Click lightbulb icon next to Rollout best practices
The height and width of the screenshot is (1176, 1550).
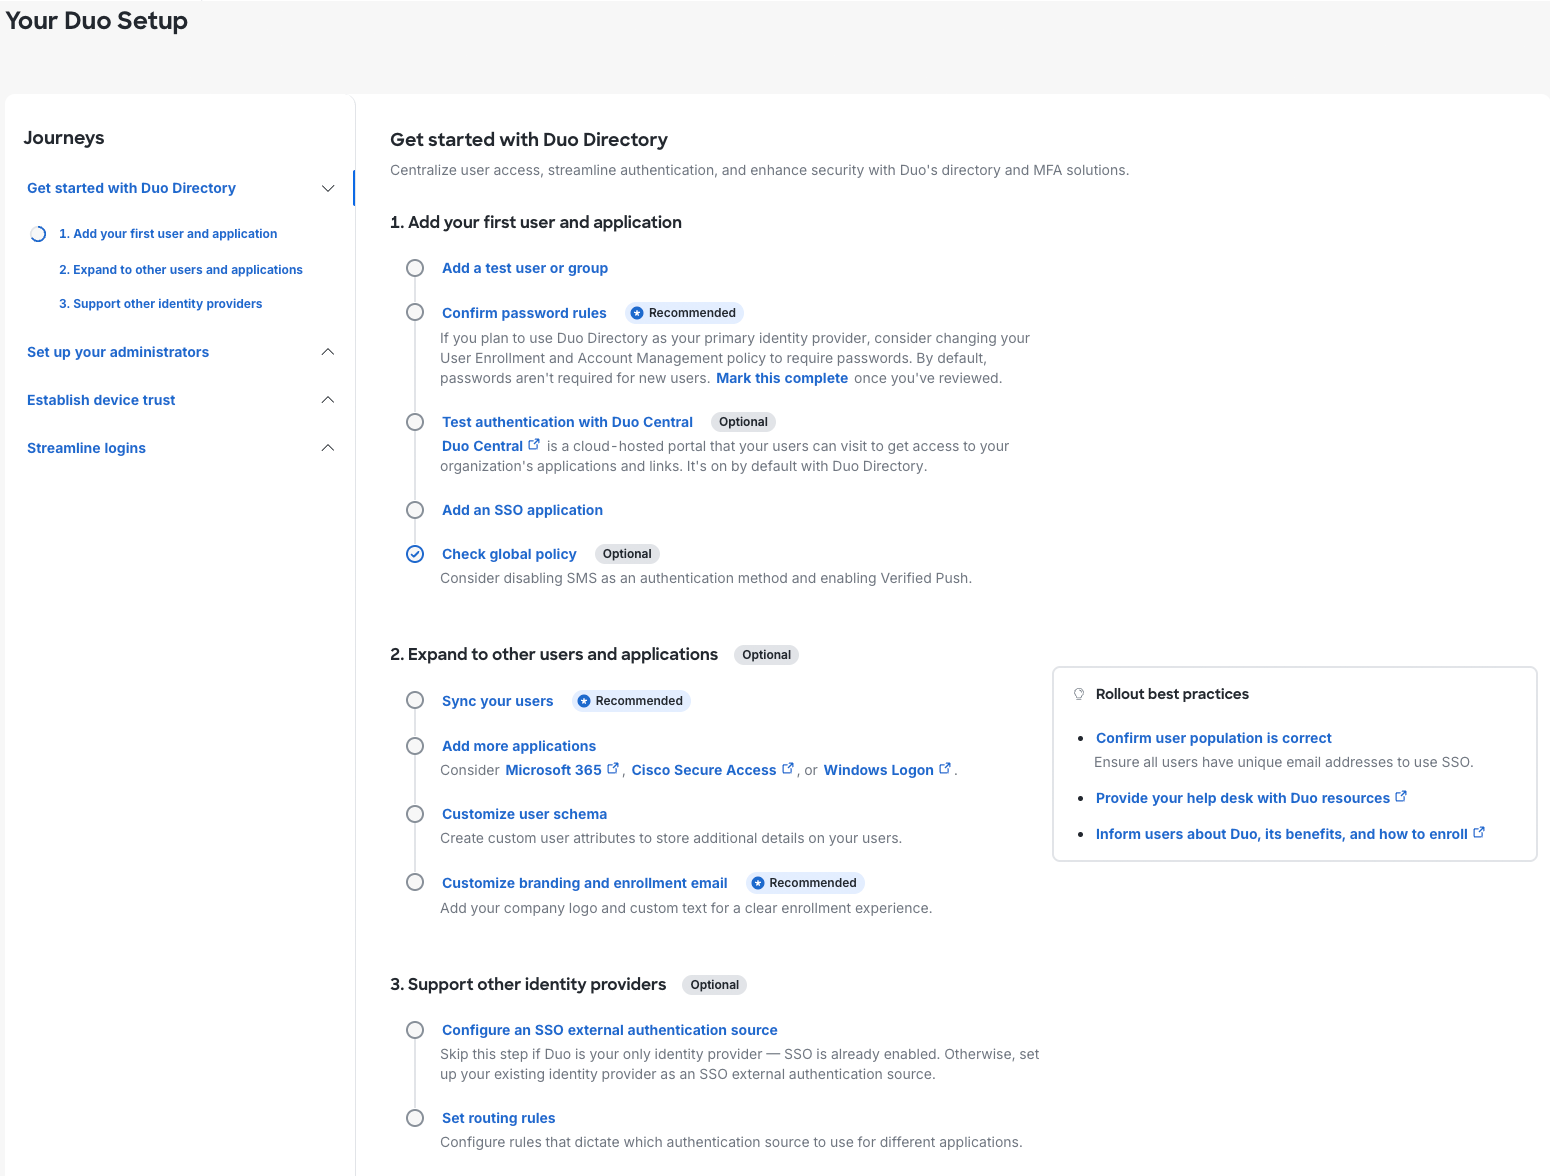(x=1079, y=694)
